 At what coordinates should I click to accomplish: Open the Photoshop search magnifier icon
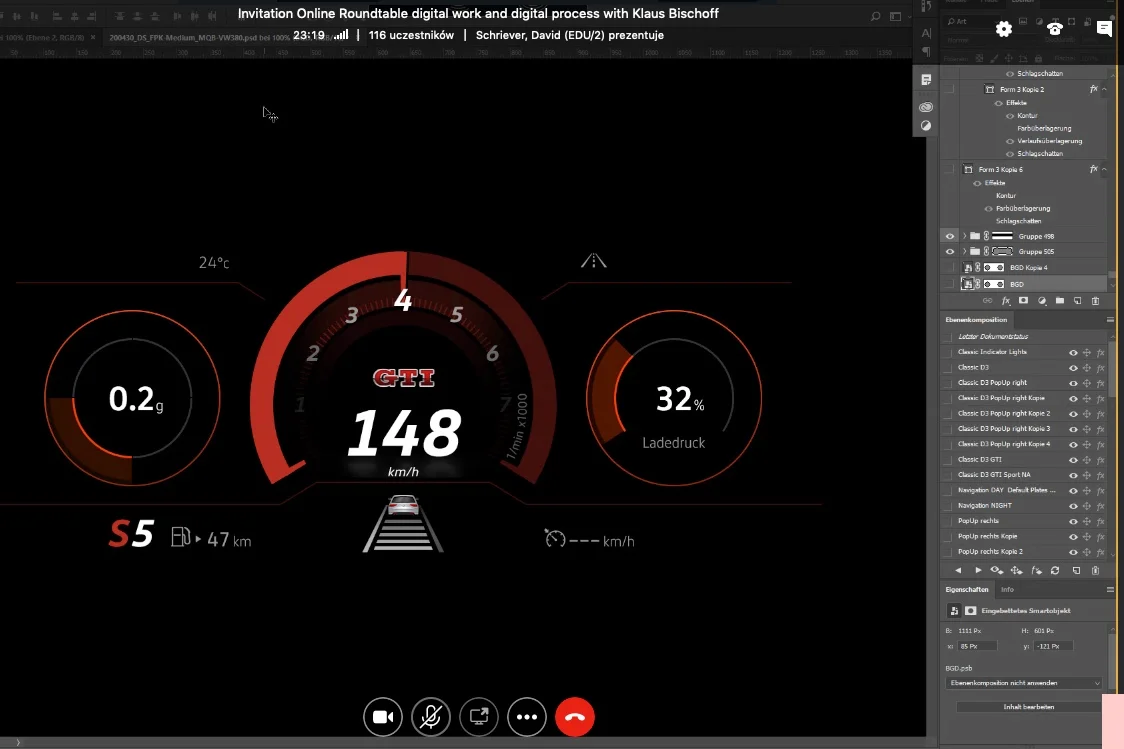coord(875,16)
